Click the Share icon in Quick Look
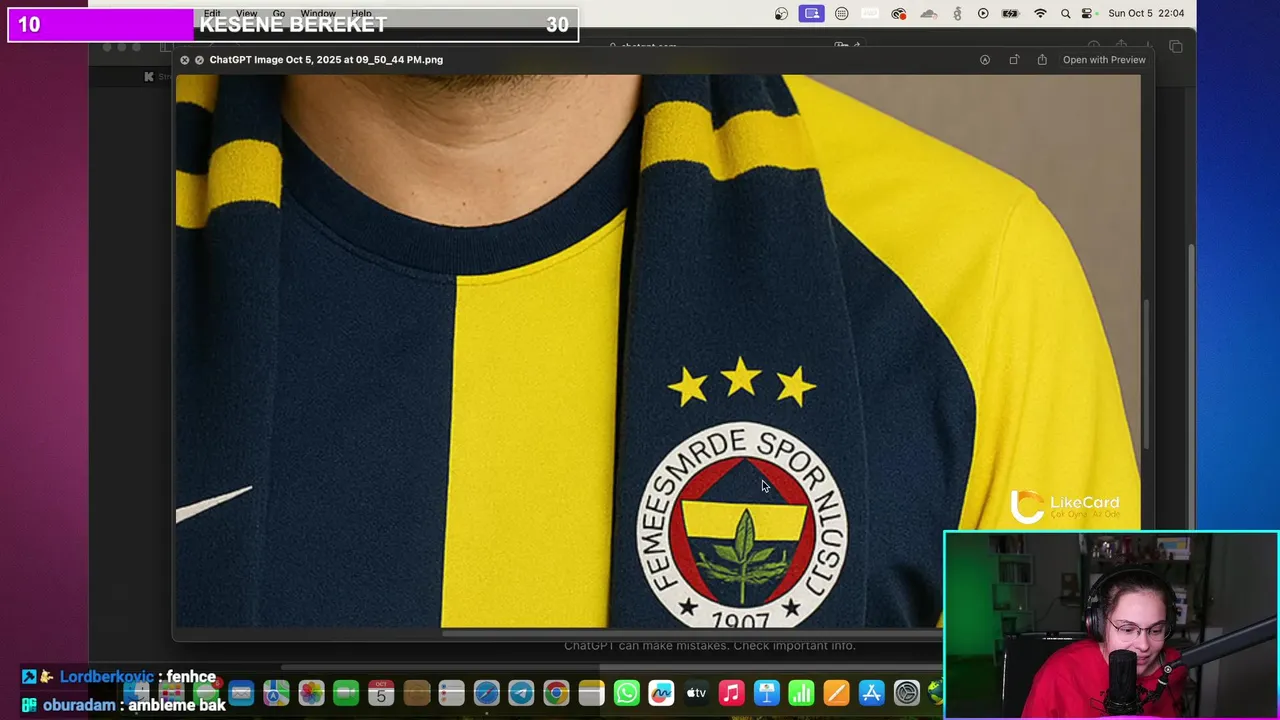 (x=1042, y=60)
